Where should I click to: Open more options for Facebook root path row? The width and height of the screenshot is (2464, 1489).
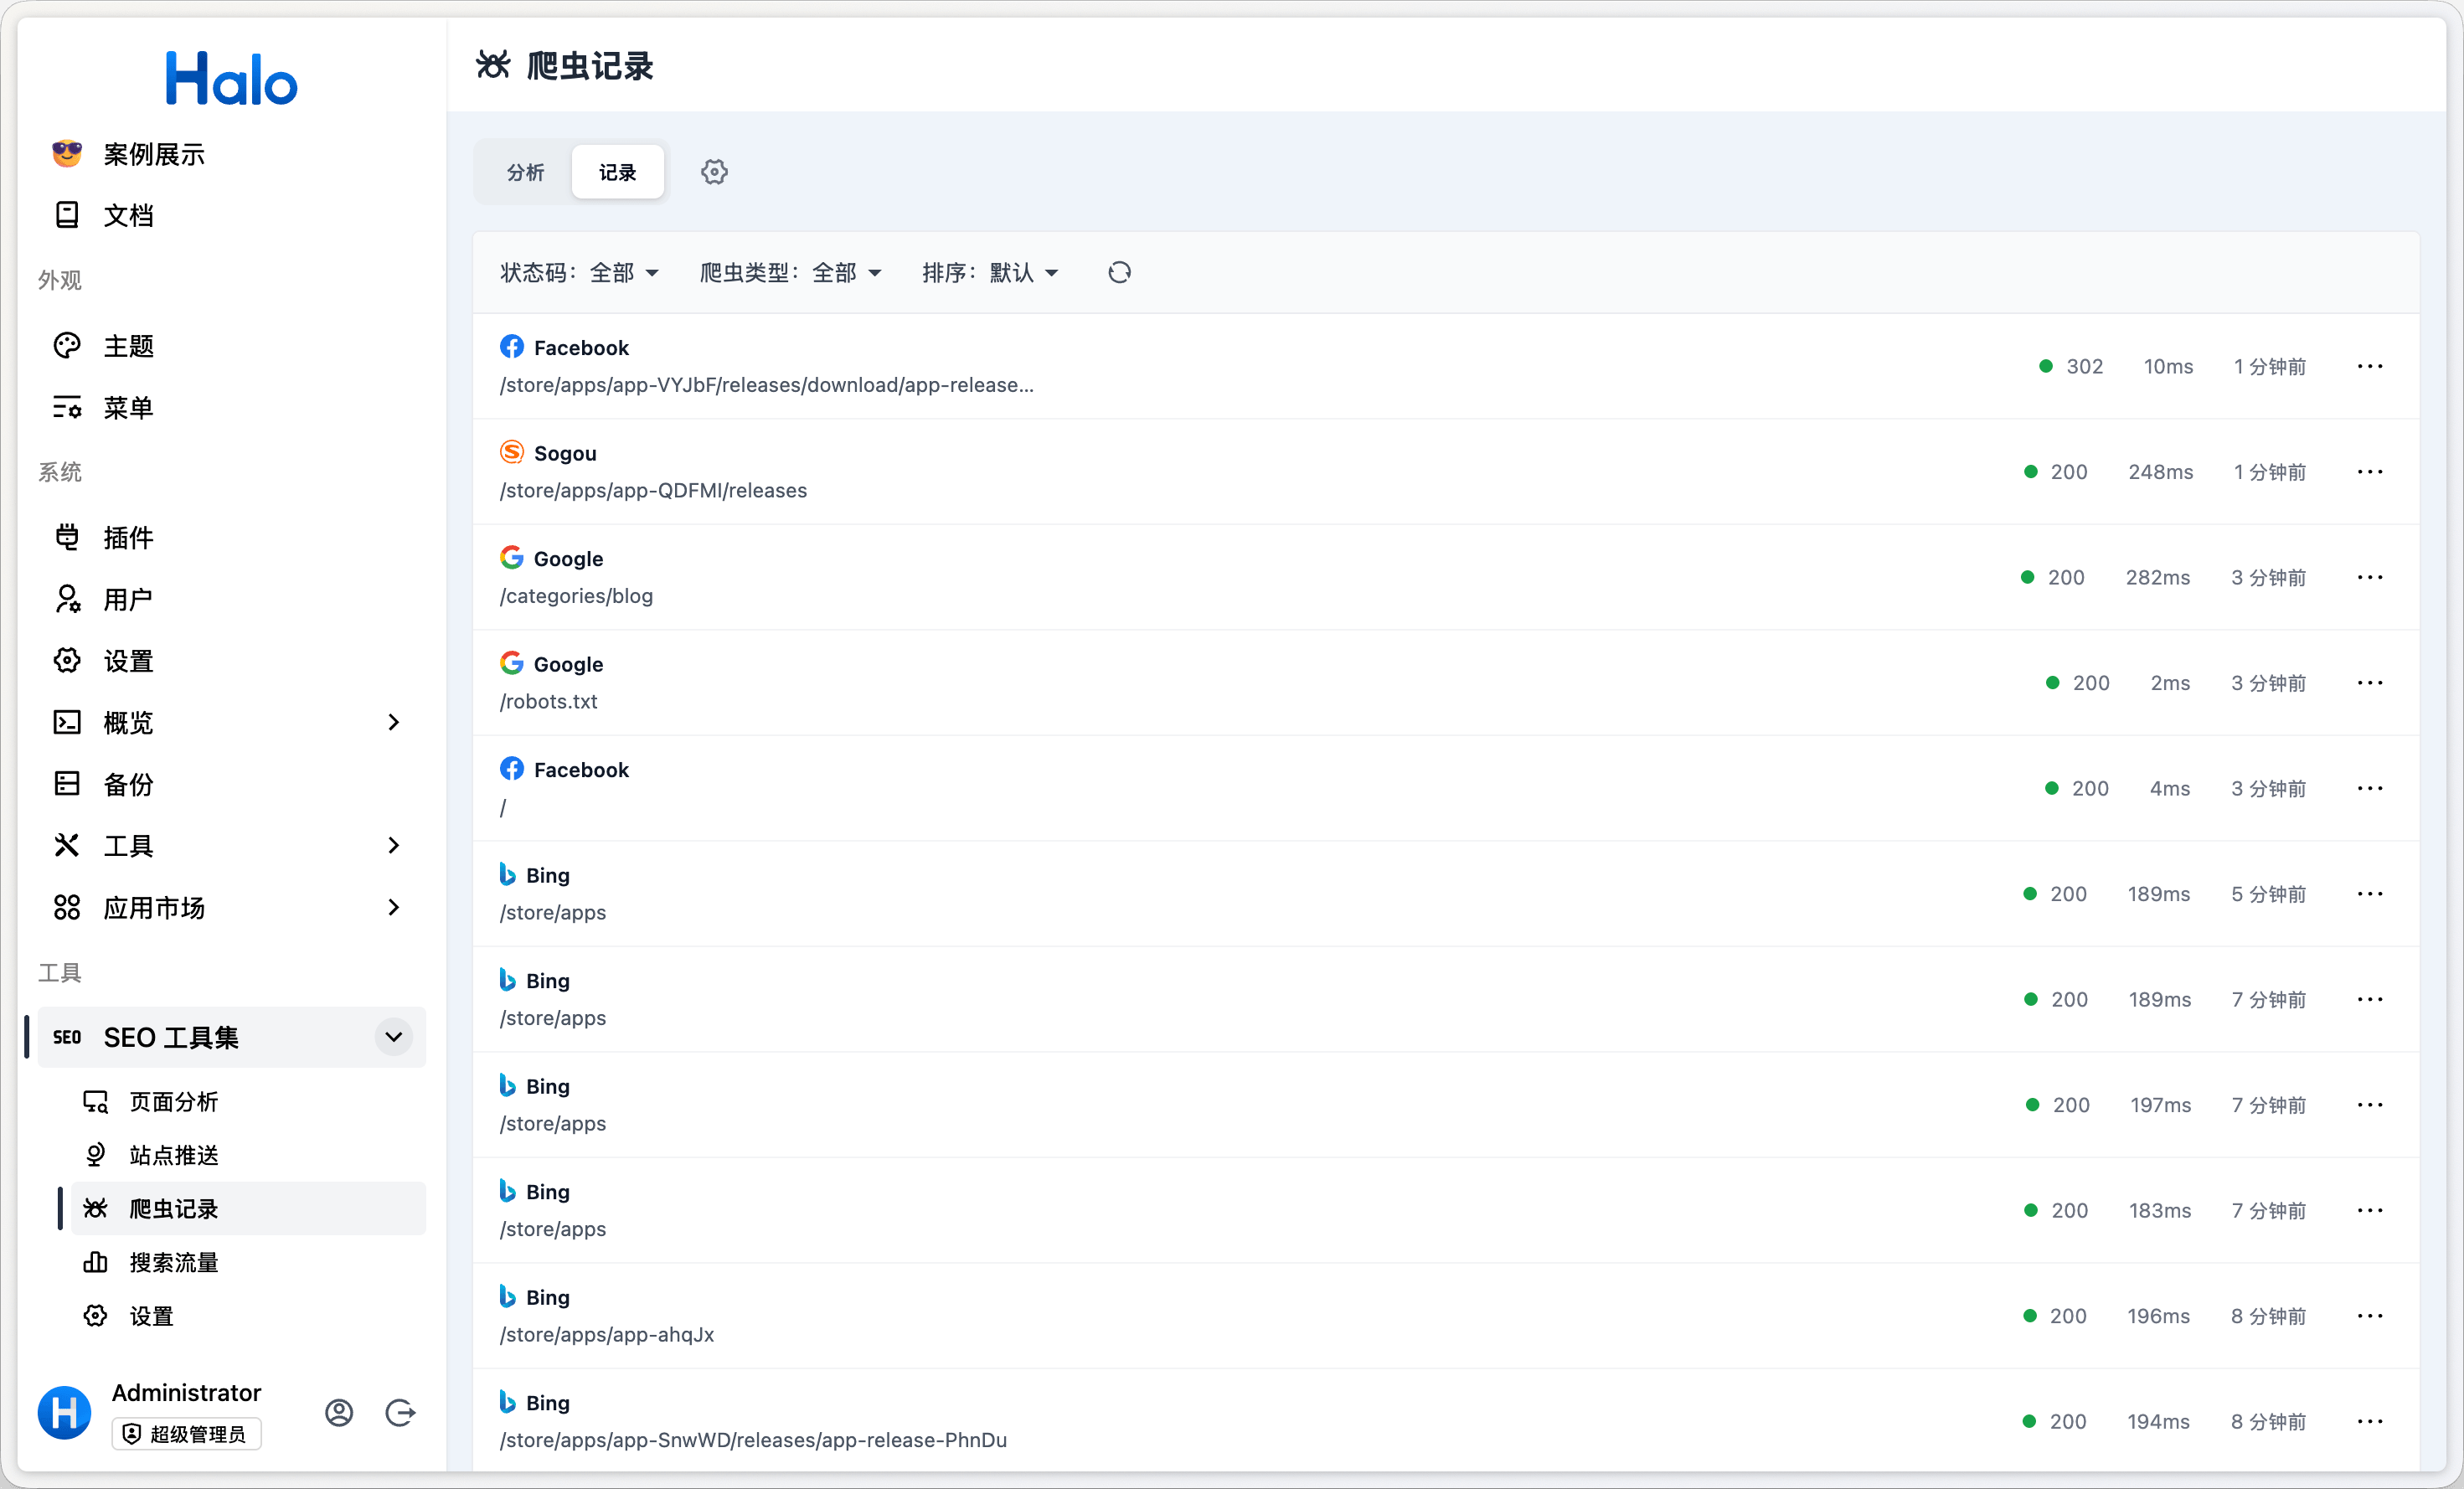click(2370, 788)
